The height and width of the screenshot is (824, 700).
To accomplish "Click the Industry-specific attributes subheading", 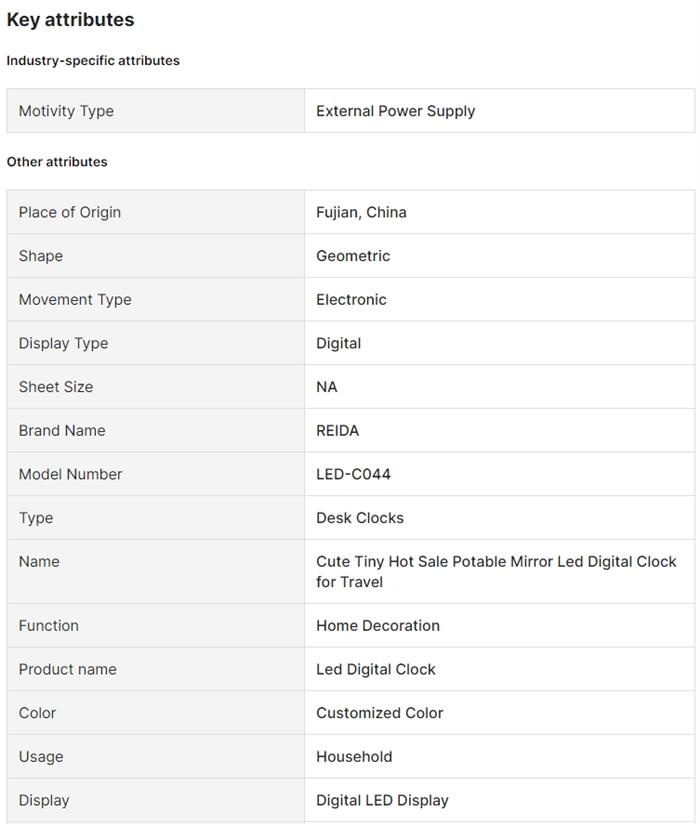I will point(93,60).
